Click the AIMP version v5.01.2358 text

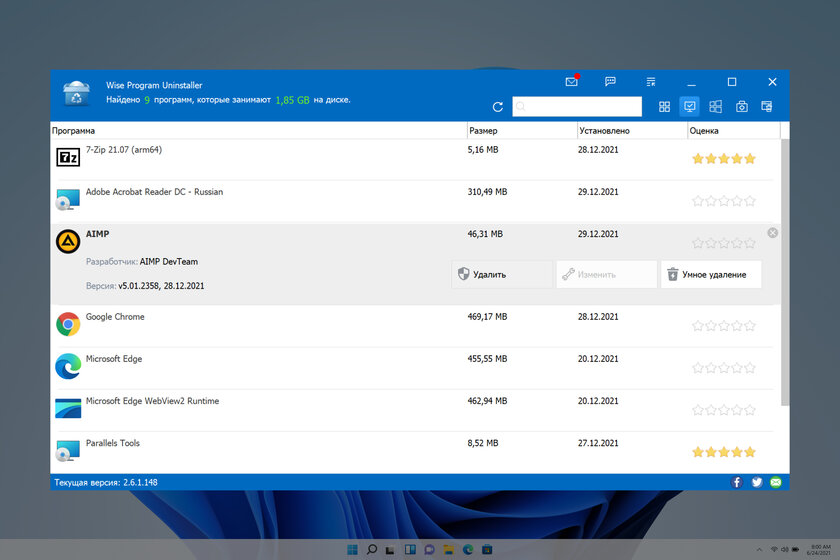pos(161,286)
